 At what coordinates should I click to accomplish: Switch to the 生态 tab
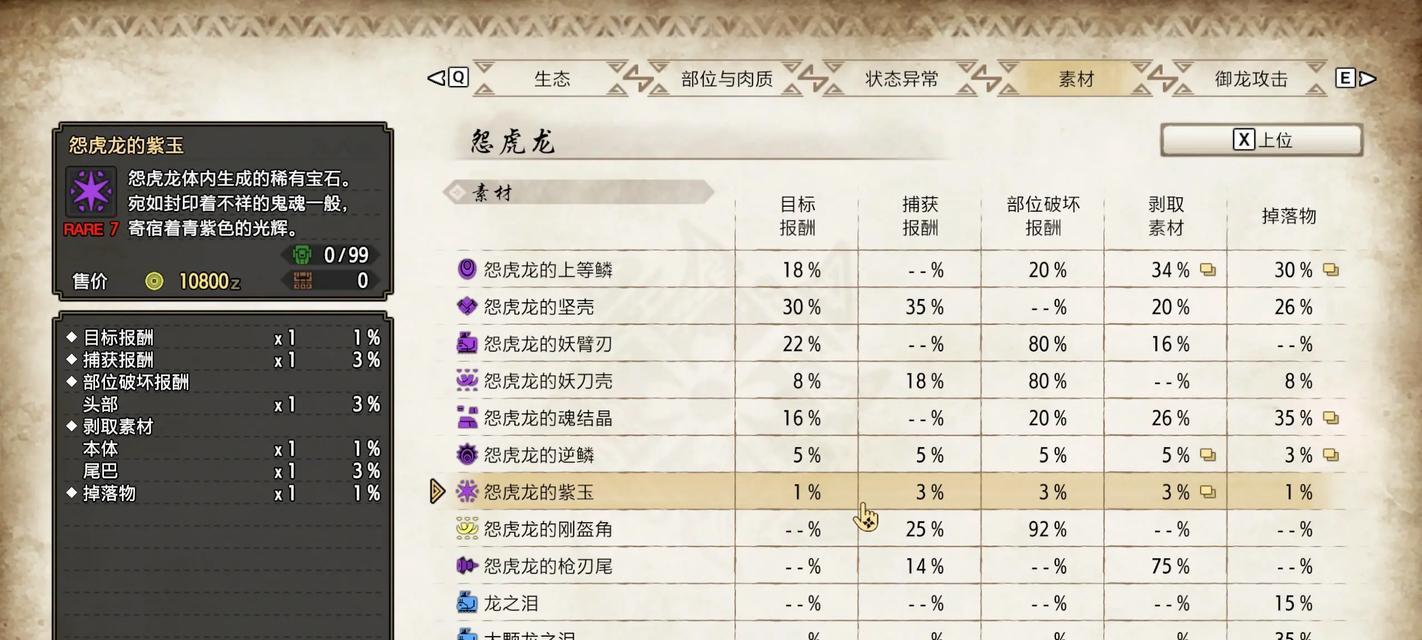pyautogui.click(x=552, y=79)
